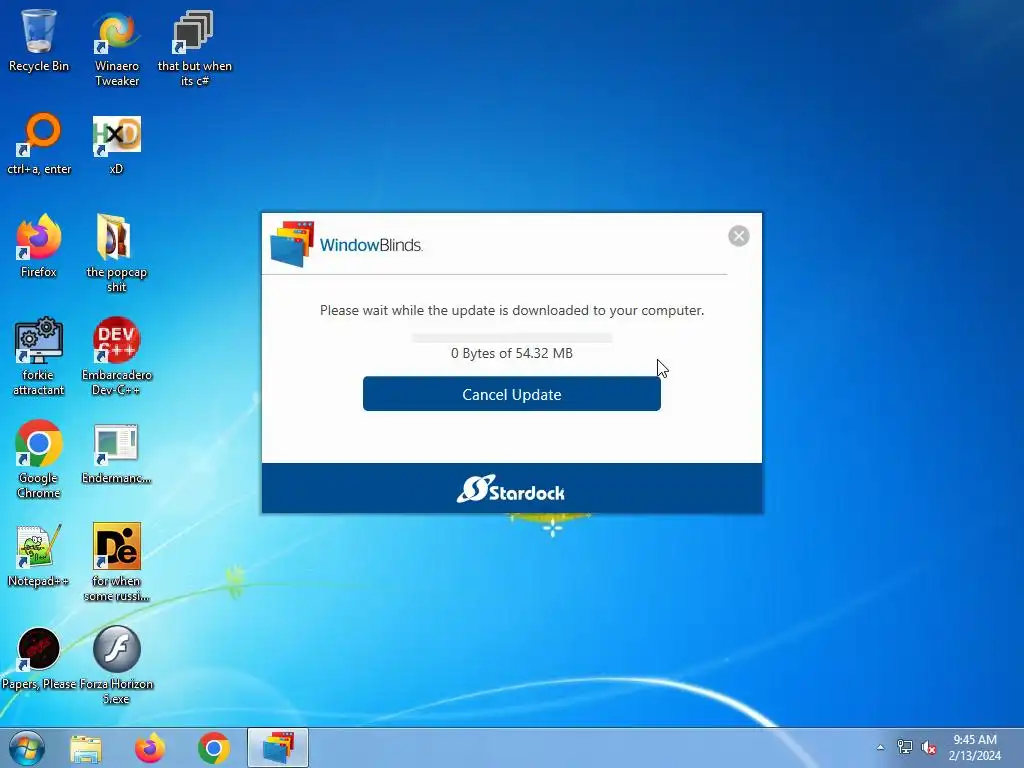Select the Papers, Please desktop shortcut
Screen dimensions: 1024x768
coord(39,658)
